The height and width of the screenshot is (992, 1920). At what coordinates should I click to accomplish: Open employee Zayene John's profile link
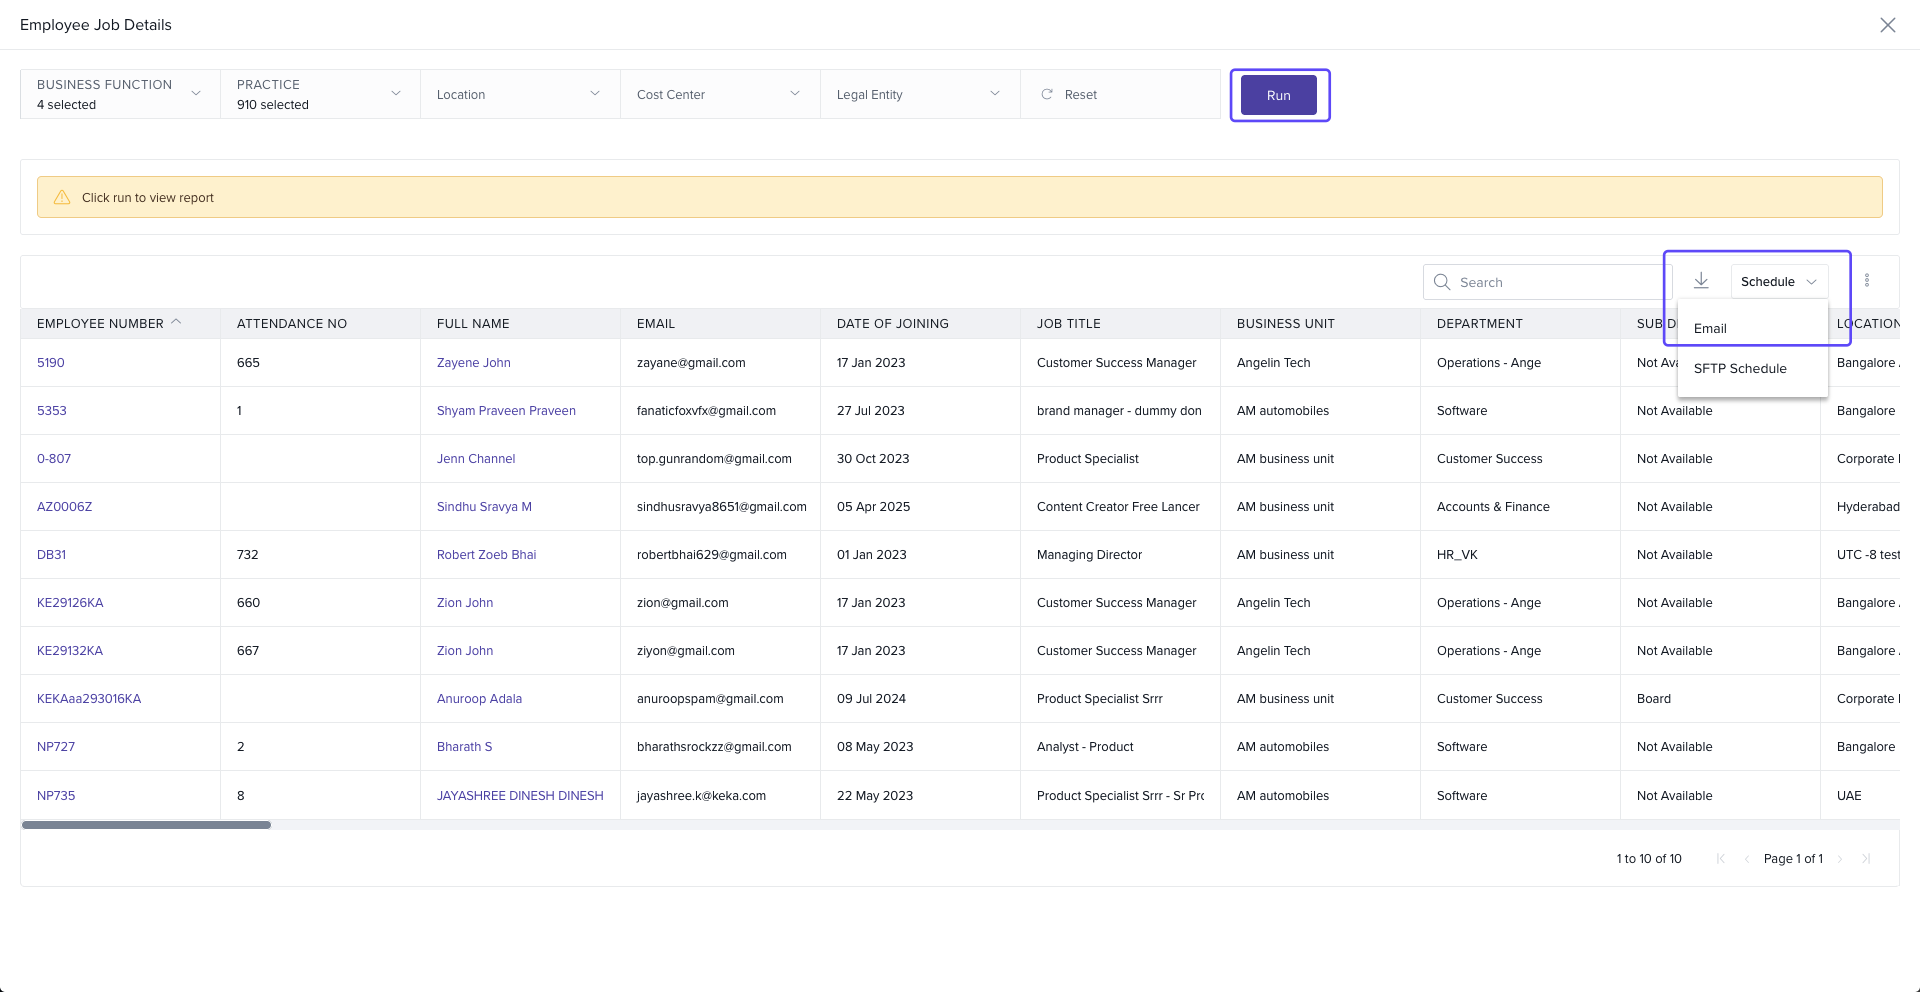473,363
